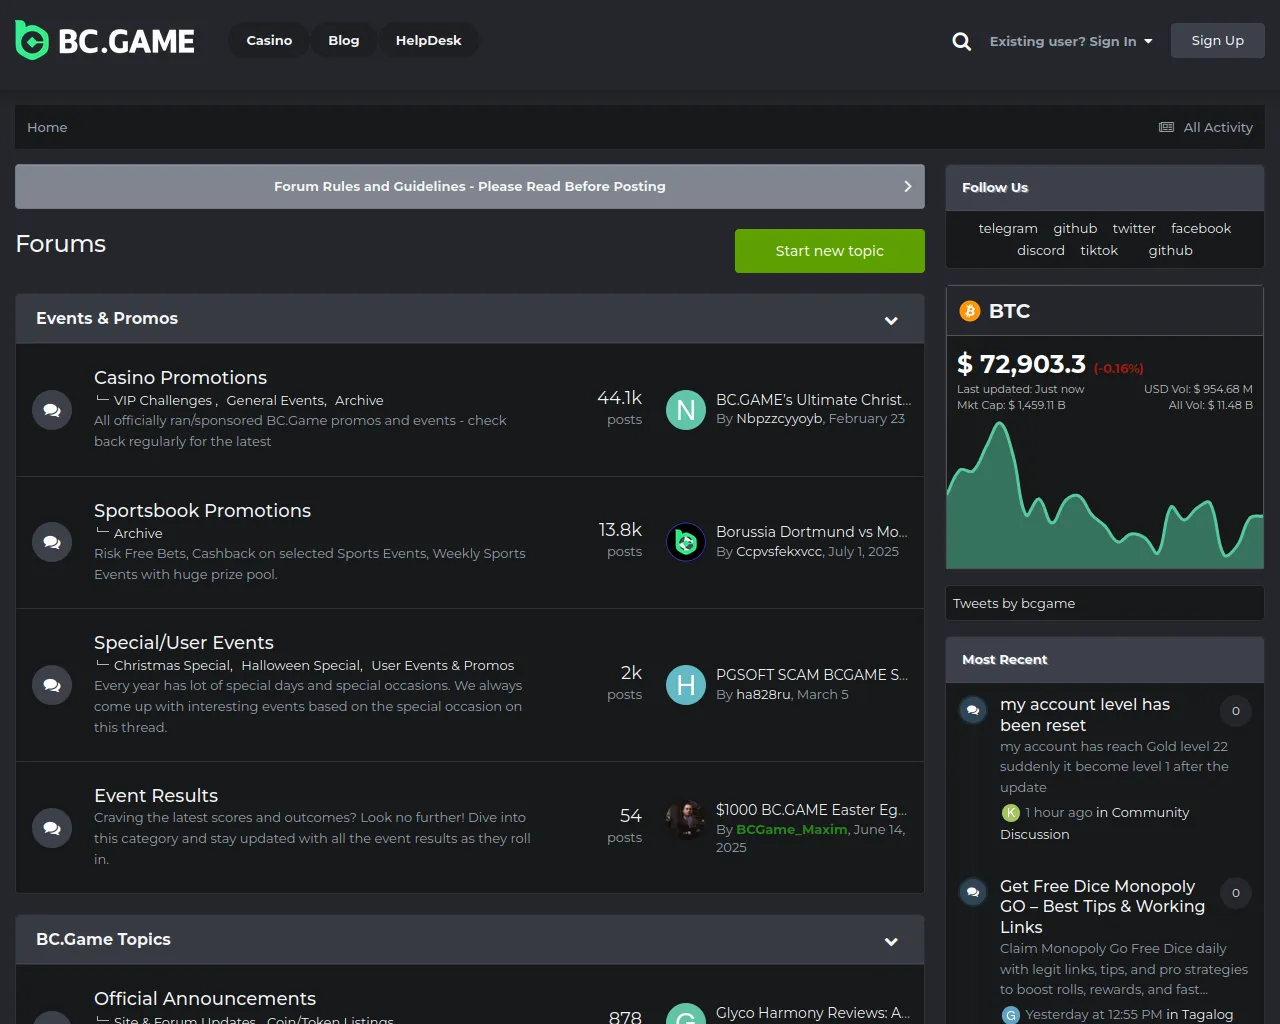Click Special/User Events forum bubble icon
The width and height of the screenshot is (1280, 1024).
pyautogui.click(x=52, y=685)
